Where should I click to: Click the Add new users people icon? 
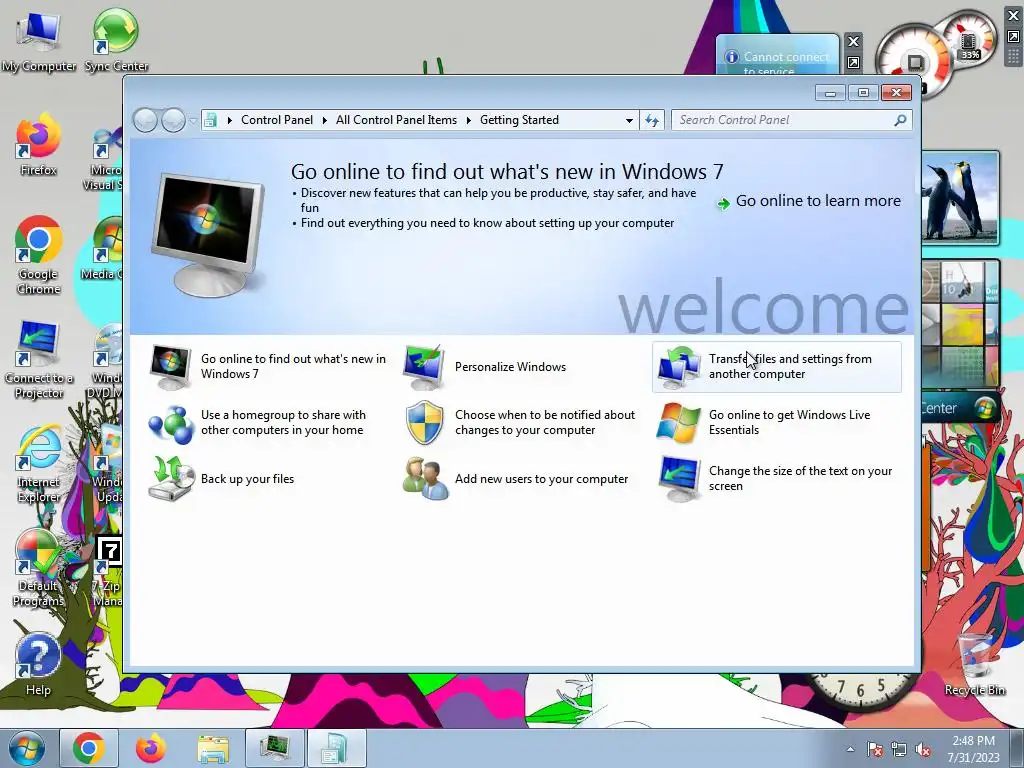[426, 479]
